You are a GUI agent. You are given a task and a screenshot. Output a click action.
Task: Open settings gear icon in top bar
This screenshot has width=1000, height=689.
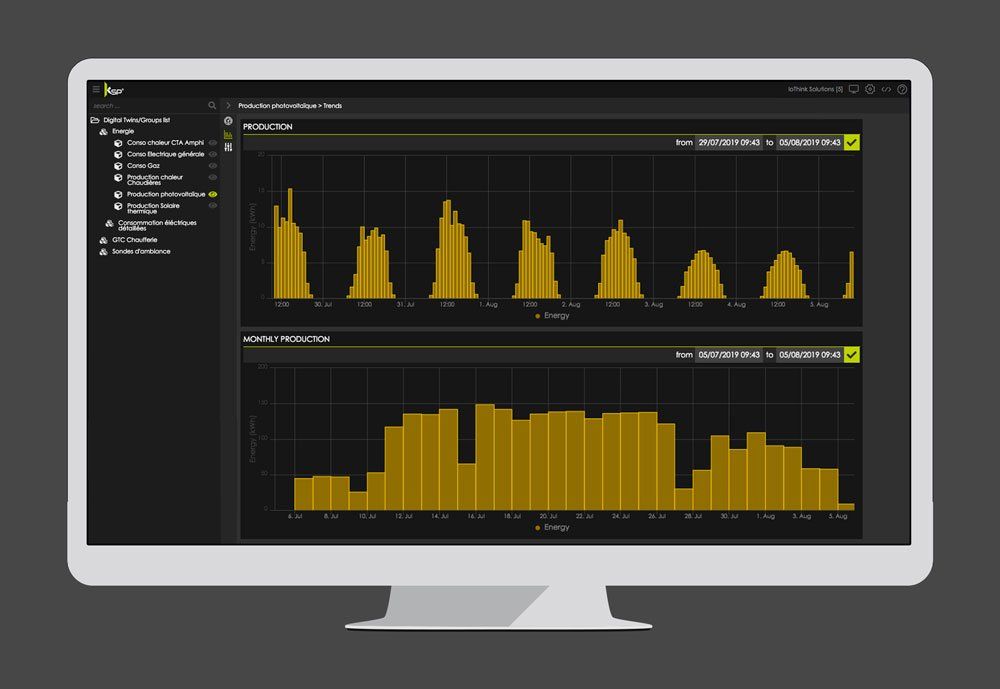click(870, 89)
